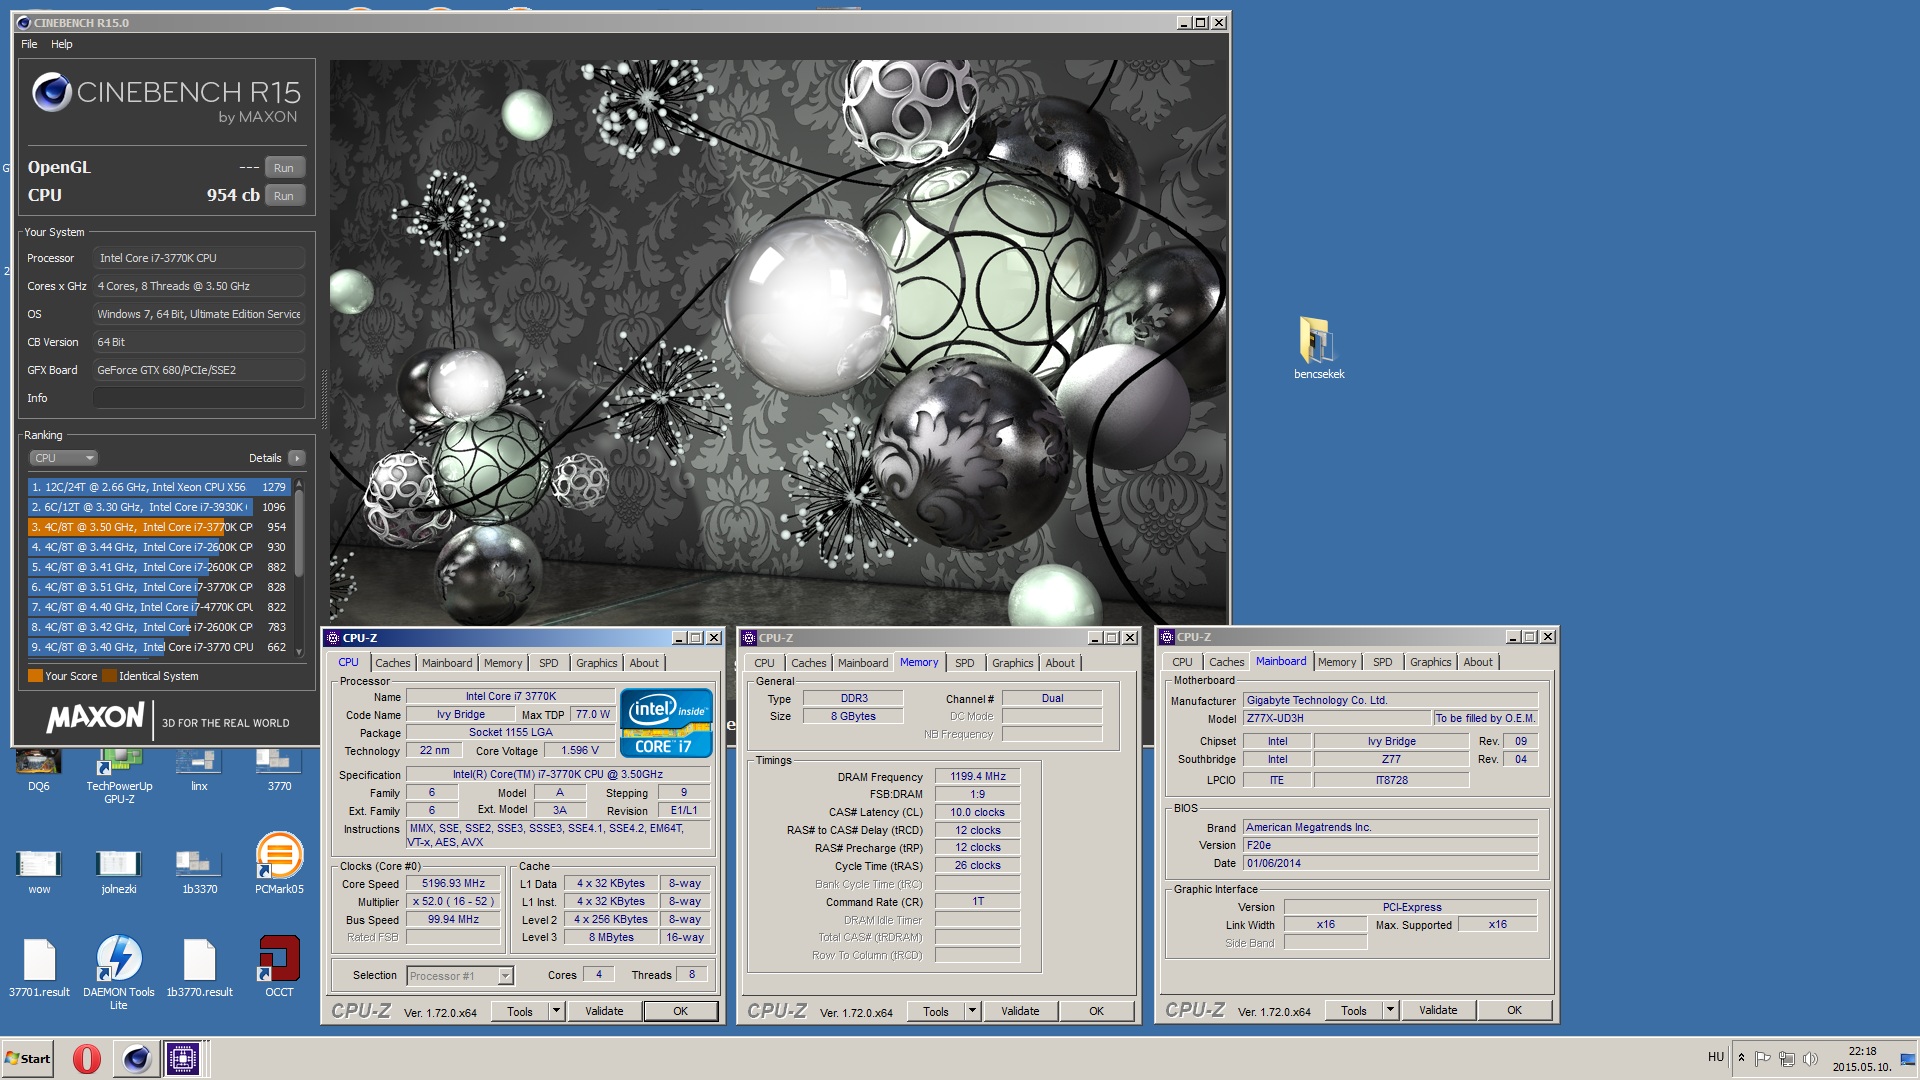Screen dimensions: 1920x1080
Task: Open the ranking CPU dropdown
Action: [63, 458]
